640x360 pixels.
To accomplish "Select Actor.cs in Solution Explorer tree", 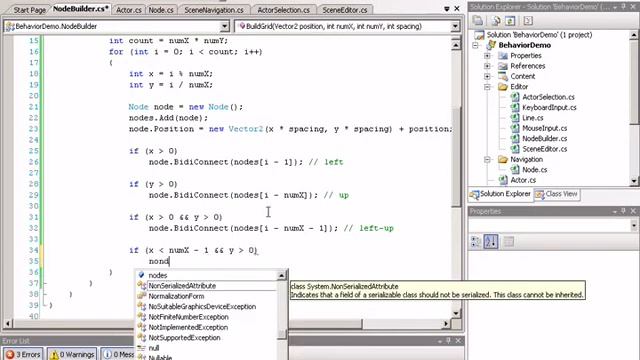I will coord(523,180).
